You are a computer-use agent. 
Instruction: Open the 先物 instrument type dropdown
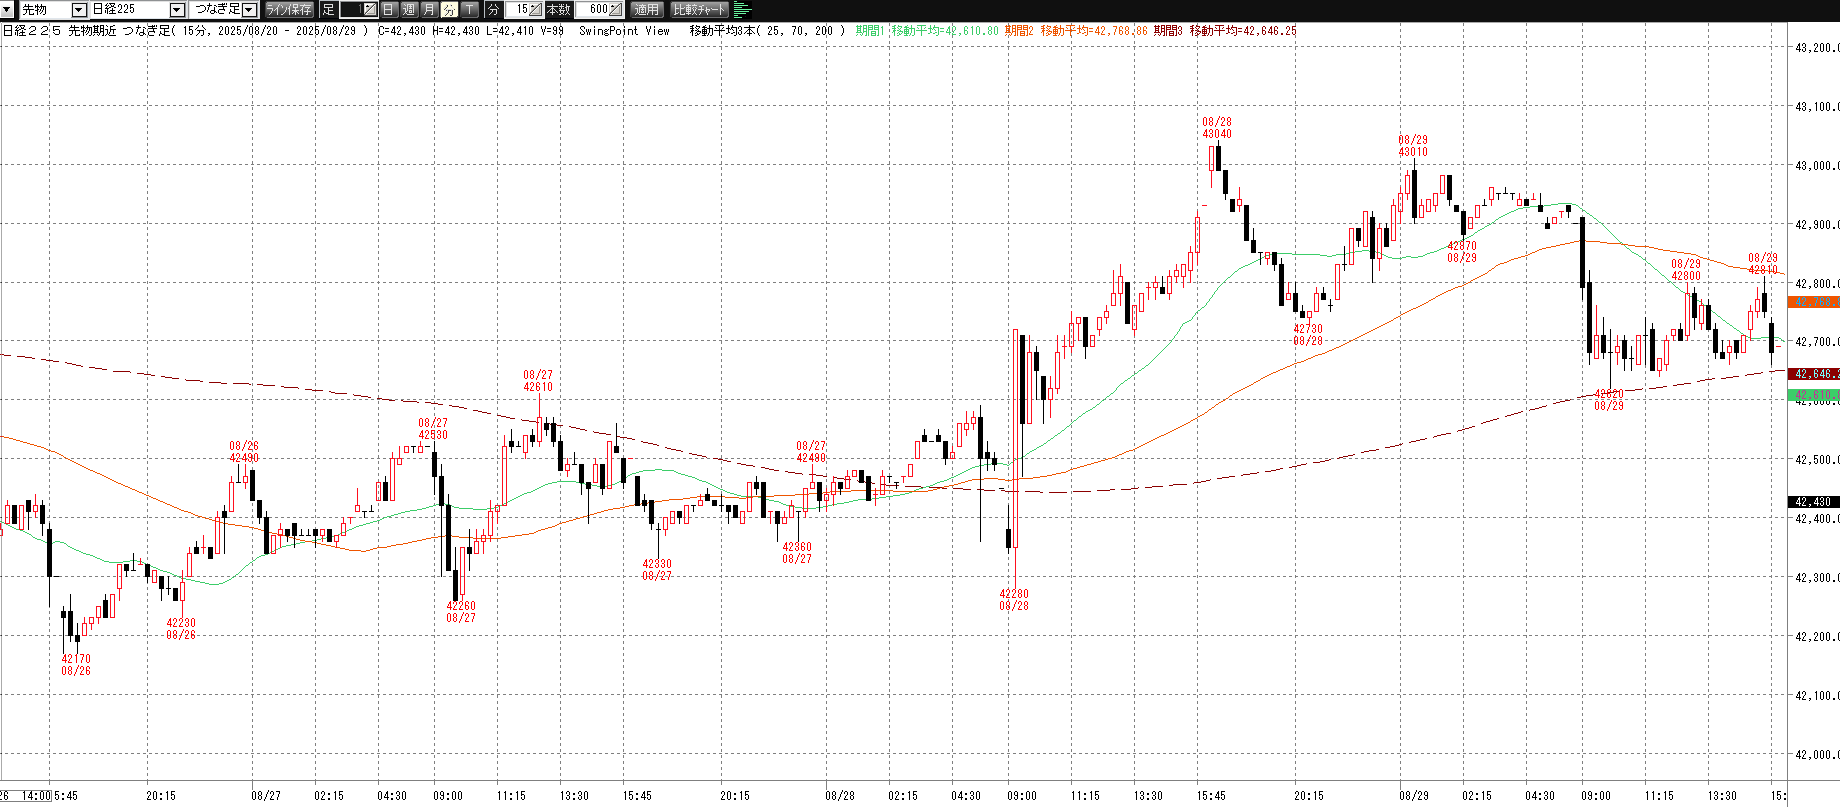(79, 9)
